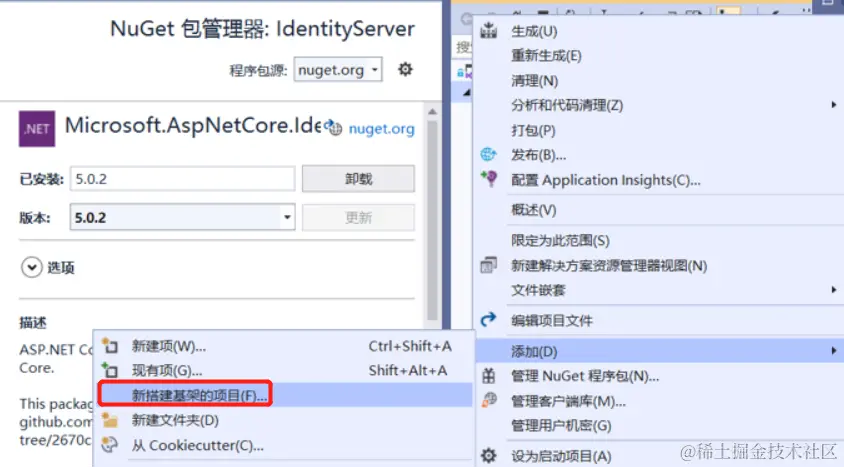Click the New Item (新建项) icon
This screenshot has width=844, height=468.
coord(110,345)
